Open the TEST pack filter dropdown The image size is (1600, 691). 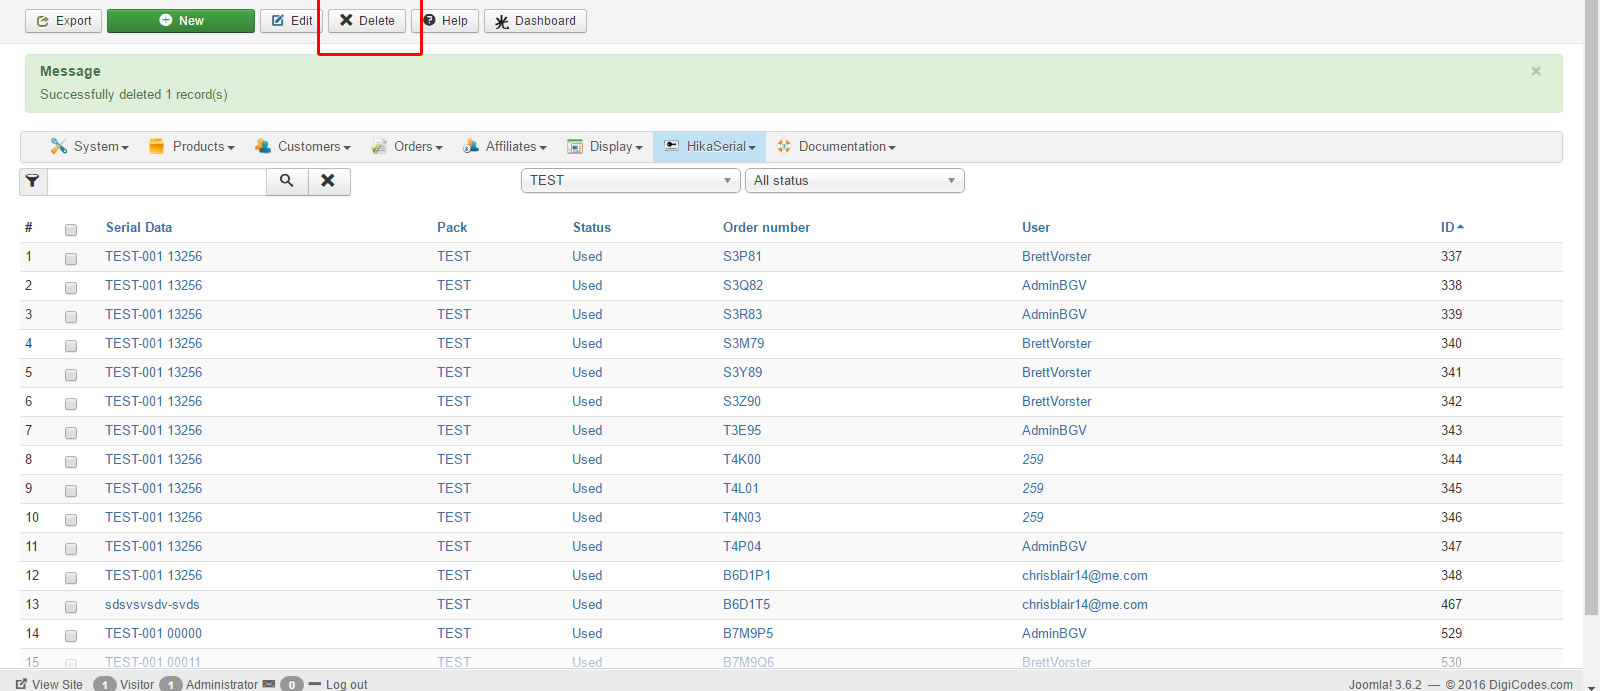point(630,181)
